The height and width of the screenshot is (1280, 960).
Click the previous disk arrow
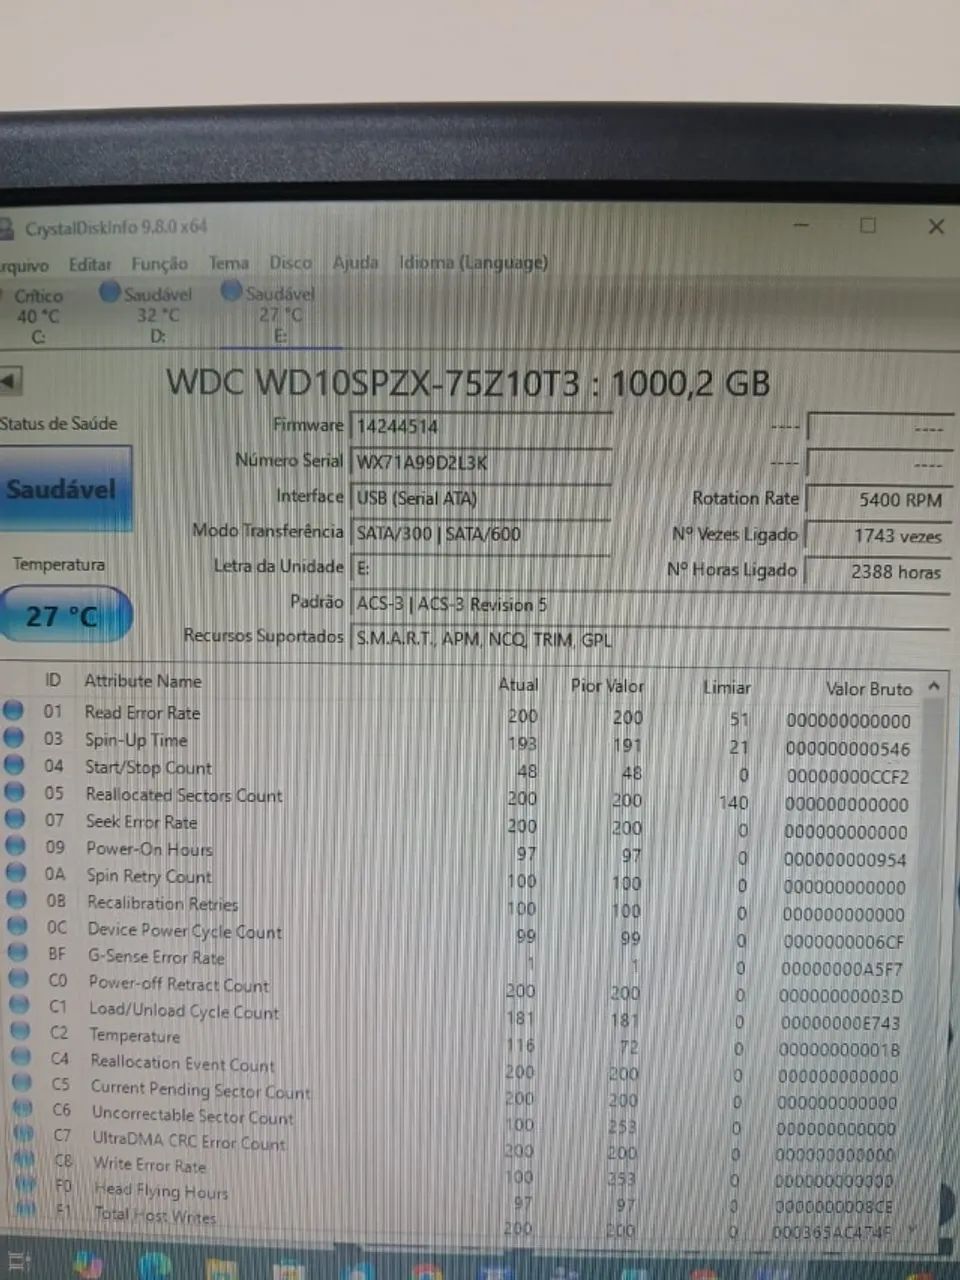(9, 381)
